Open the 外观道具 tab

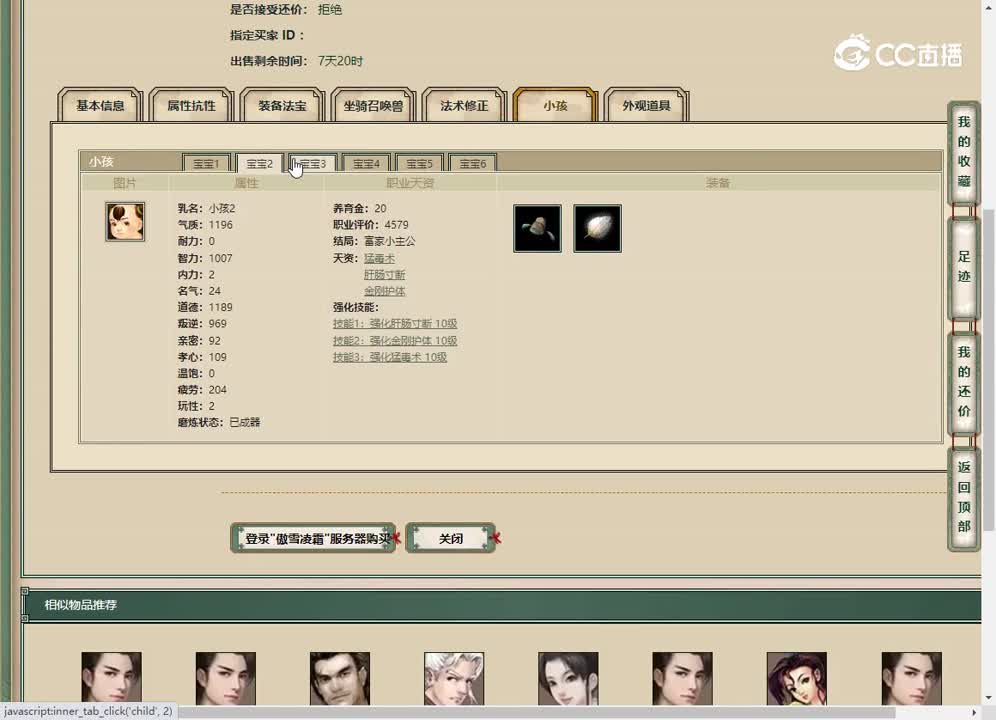coord(646,105)
